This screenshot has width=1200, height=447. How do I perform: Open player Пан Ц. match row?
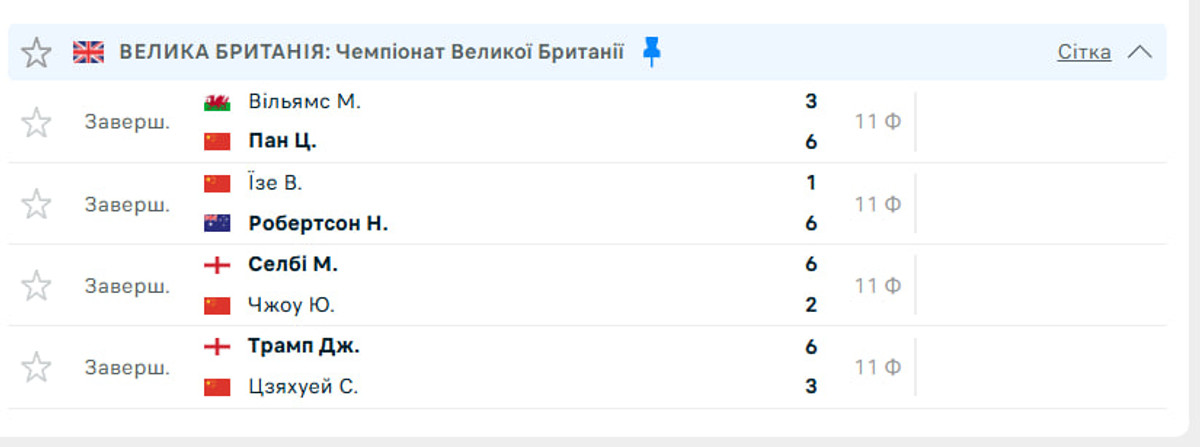tap(282, 142)
